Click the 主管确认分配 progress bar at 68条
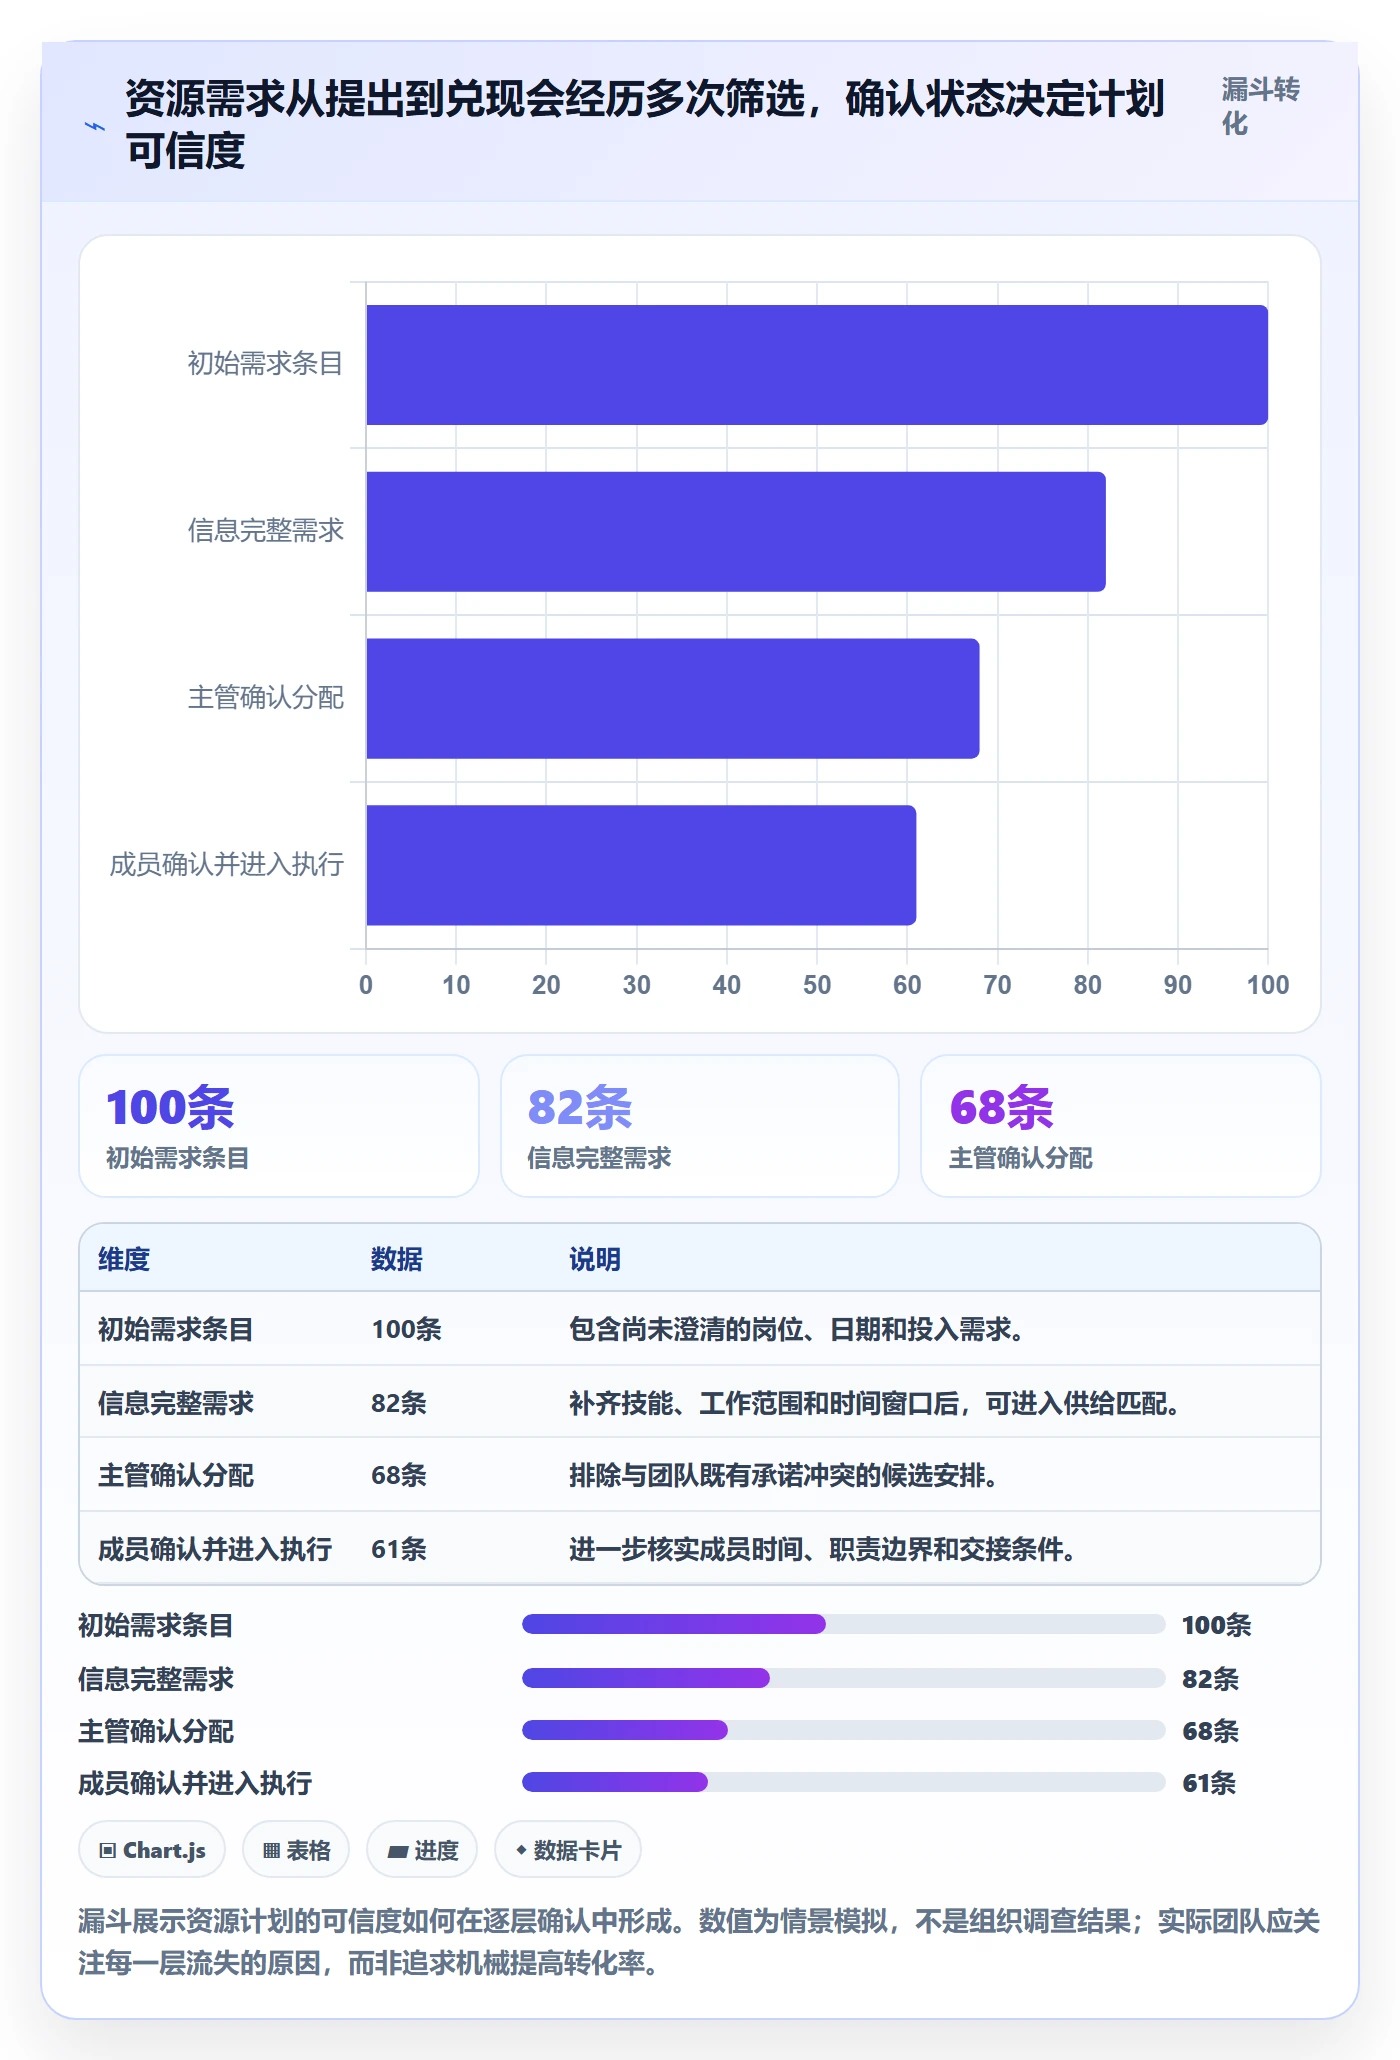 click(x=843, y=1730)
